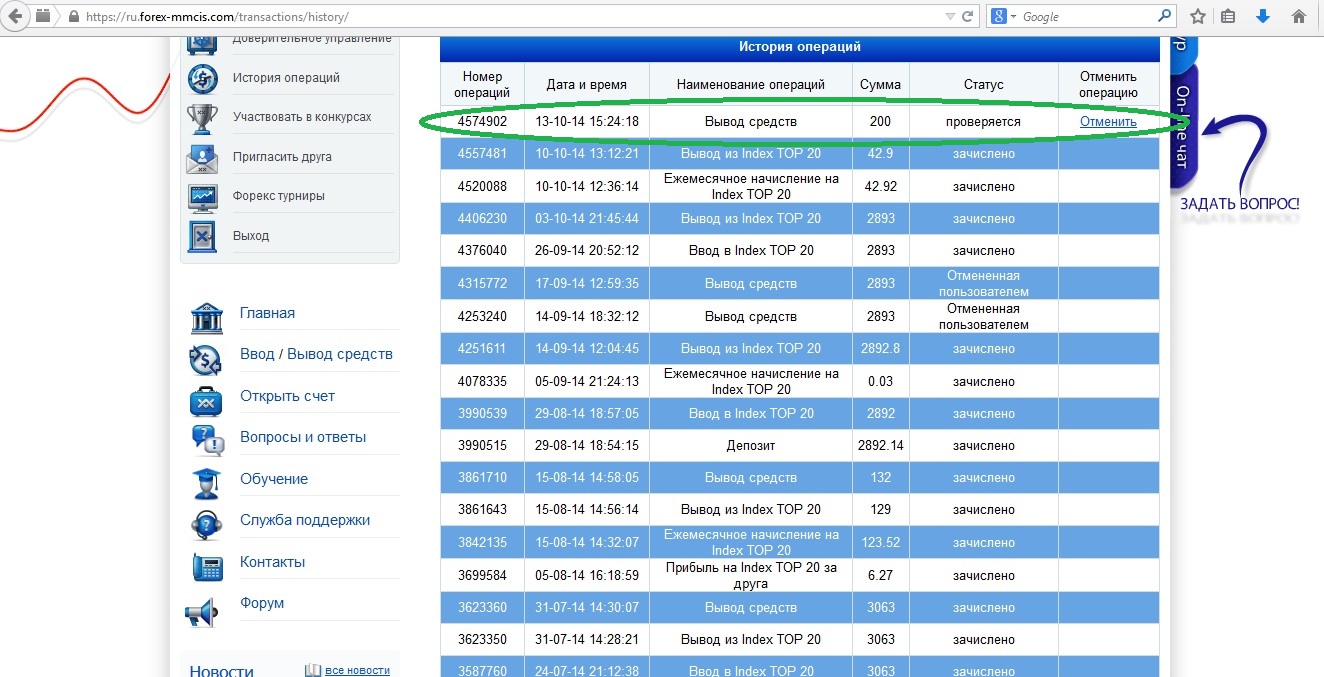
Task: Click the trophy icon for Участвовать в конкурсах
Action: [202, 118]
